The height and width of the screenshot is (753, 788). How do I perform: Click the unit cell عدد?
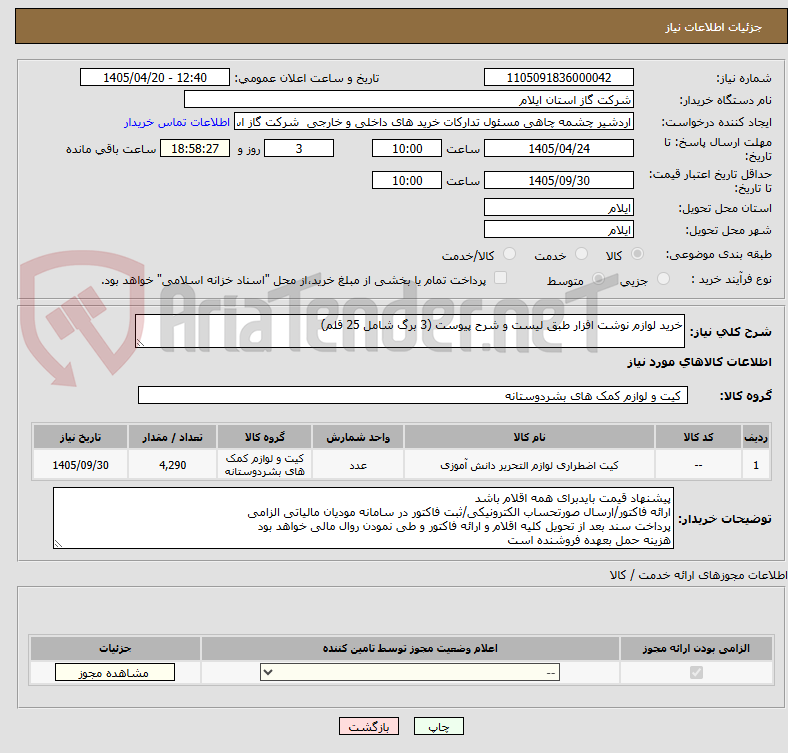[x=358, y=465]
